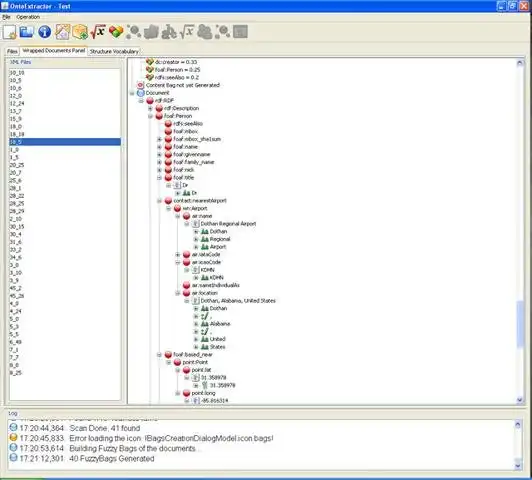Select the highlighted file in the XML list
This screenshot has width=532, height=480.
(x=65, y=142)
